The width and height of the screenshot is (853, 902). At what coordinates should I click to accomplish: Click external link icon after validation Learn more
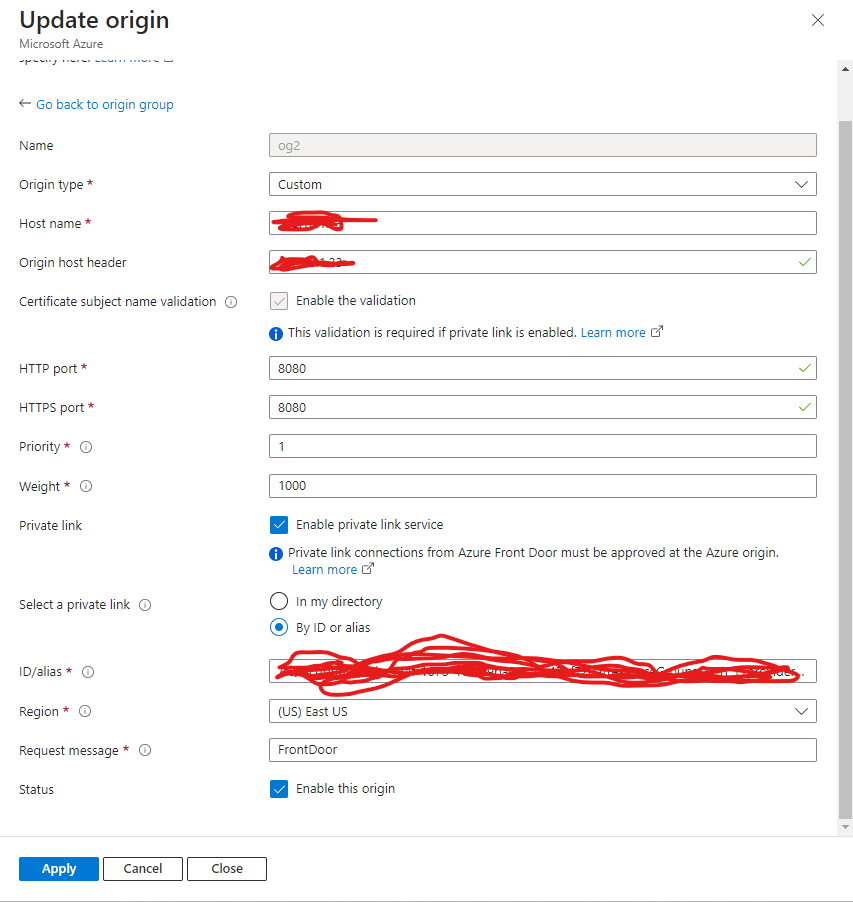pos(657,332)
